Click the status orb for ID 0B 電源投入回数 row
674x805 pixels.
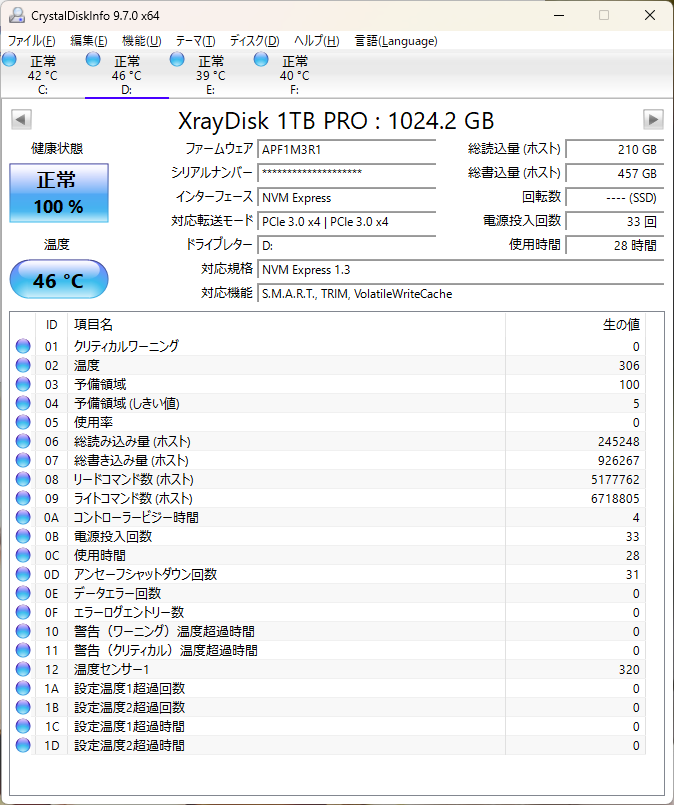click(23, 536)
